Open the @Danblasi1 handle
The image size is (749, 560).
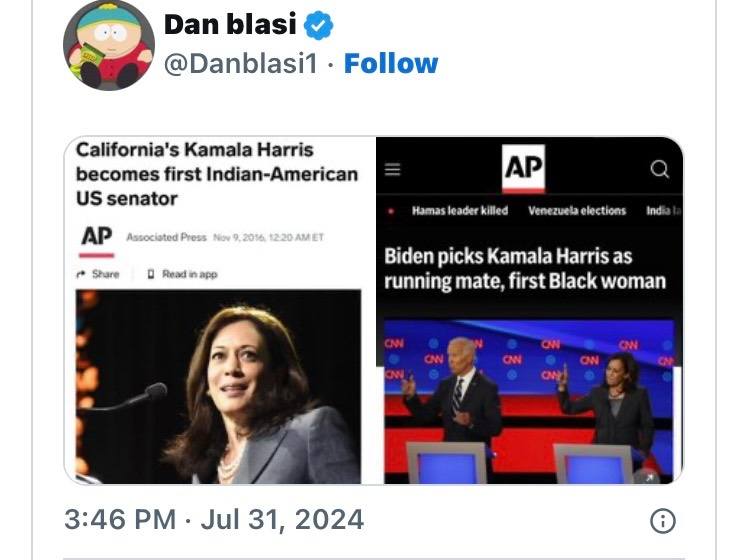coord(241,64)
